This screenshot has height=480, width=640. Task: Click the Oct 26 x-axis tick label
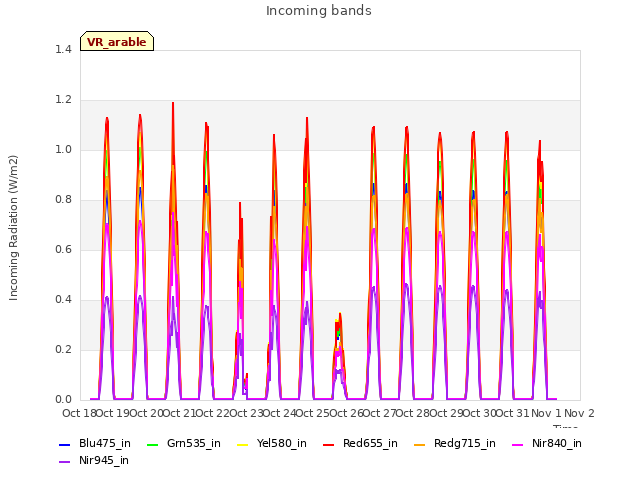(x=346, y=413)
